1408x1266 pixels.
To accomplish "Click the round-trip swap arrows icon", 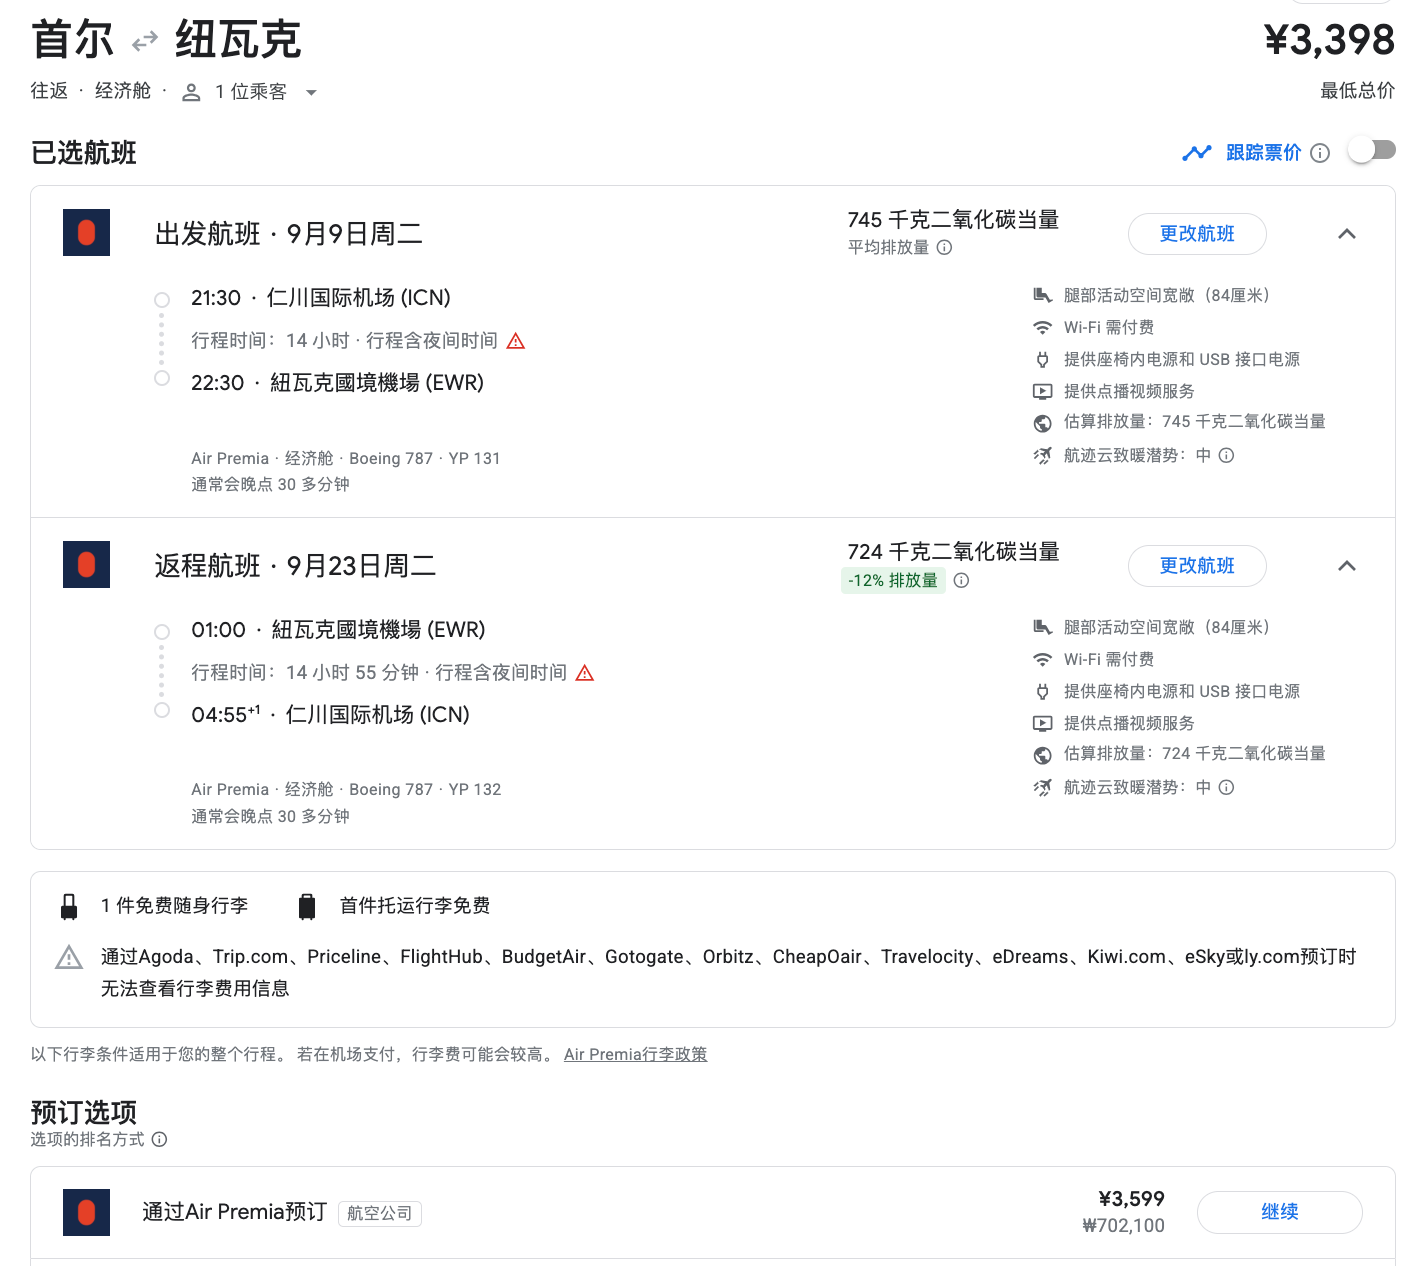I will tap(145, 41).
